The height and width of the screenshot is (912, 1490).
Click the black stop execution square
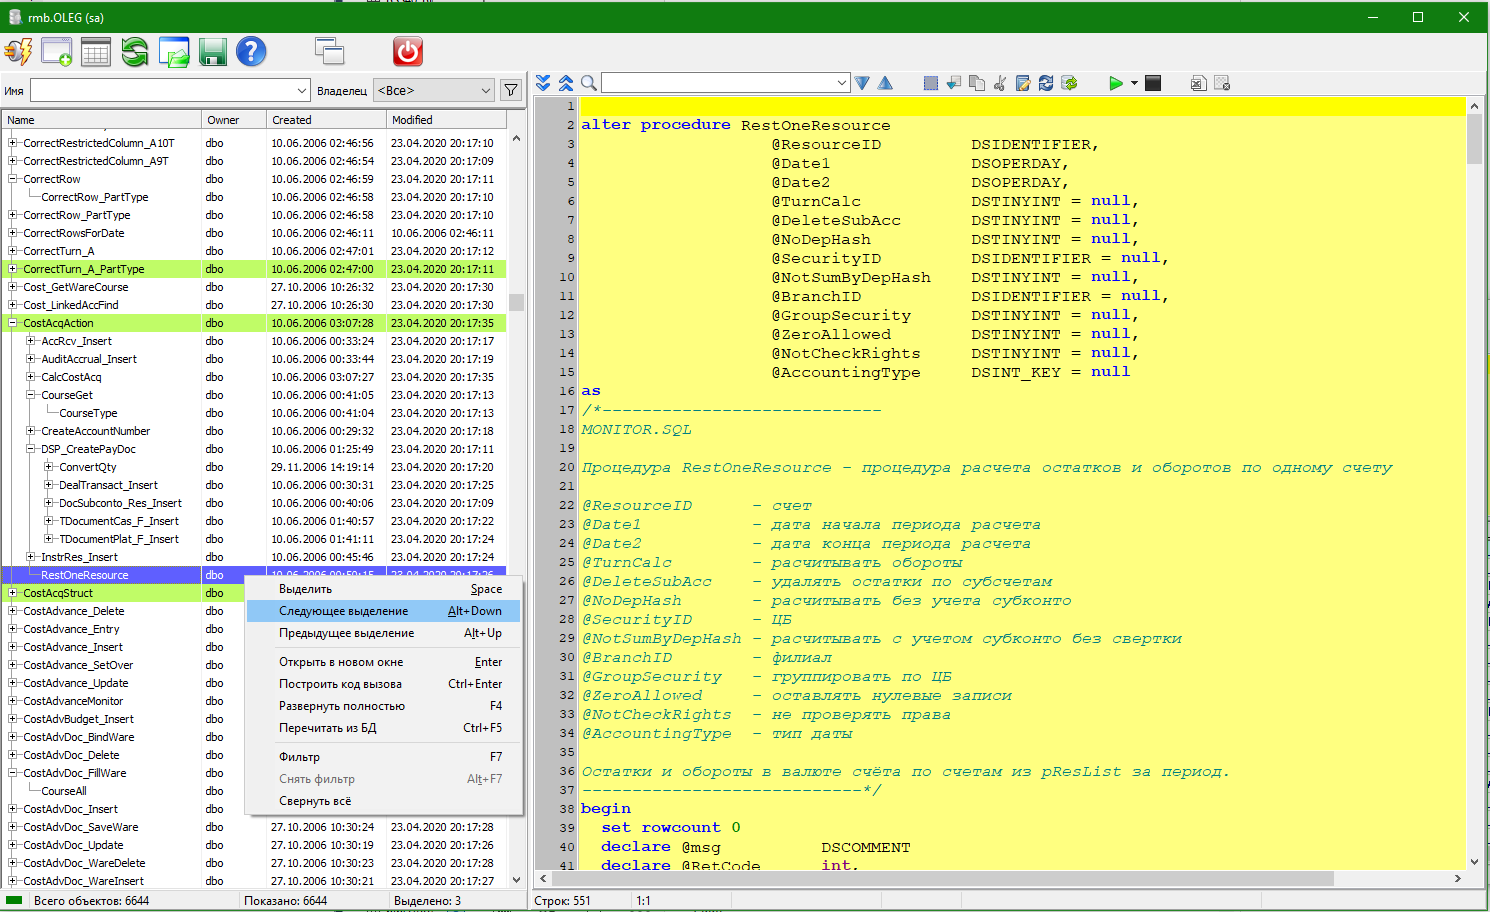click(x=1153, y=83)
